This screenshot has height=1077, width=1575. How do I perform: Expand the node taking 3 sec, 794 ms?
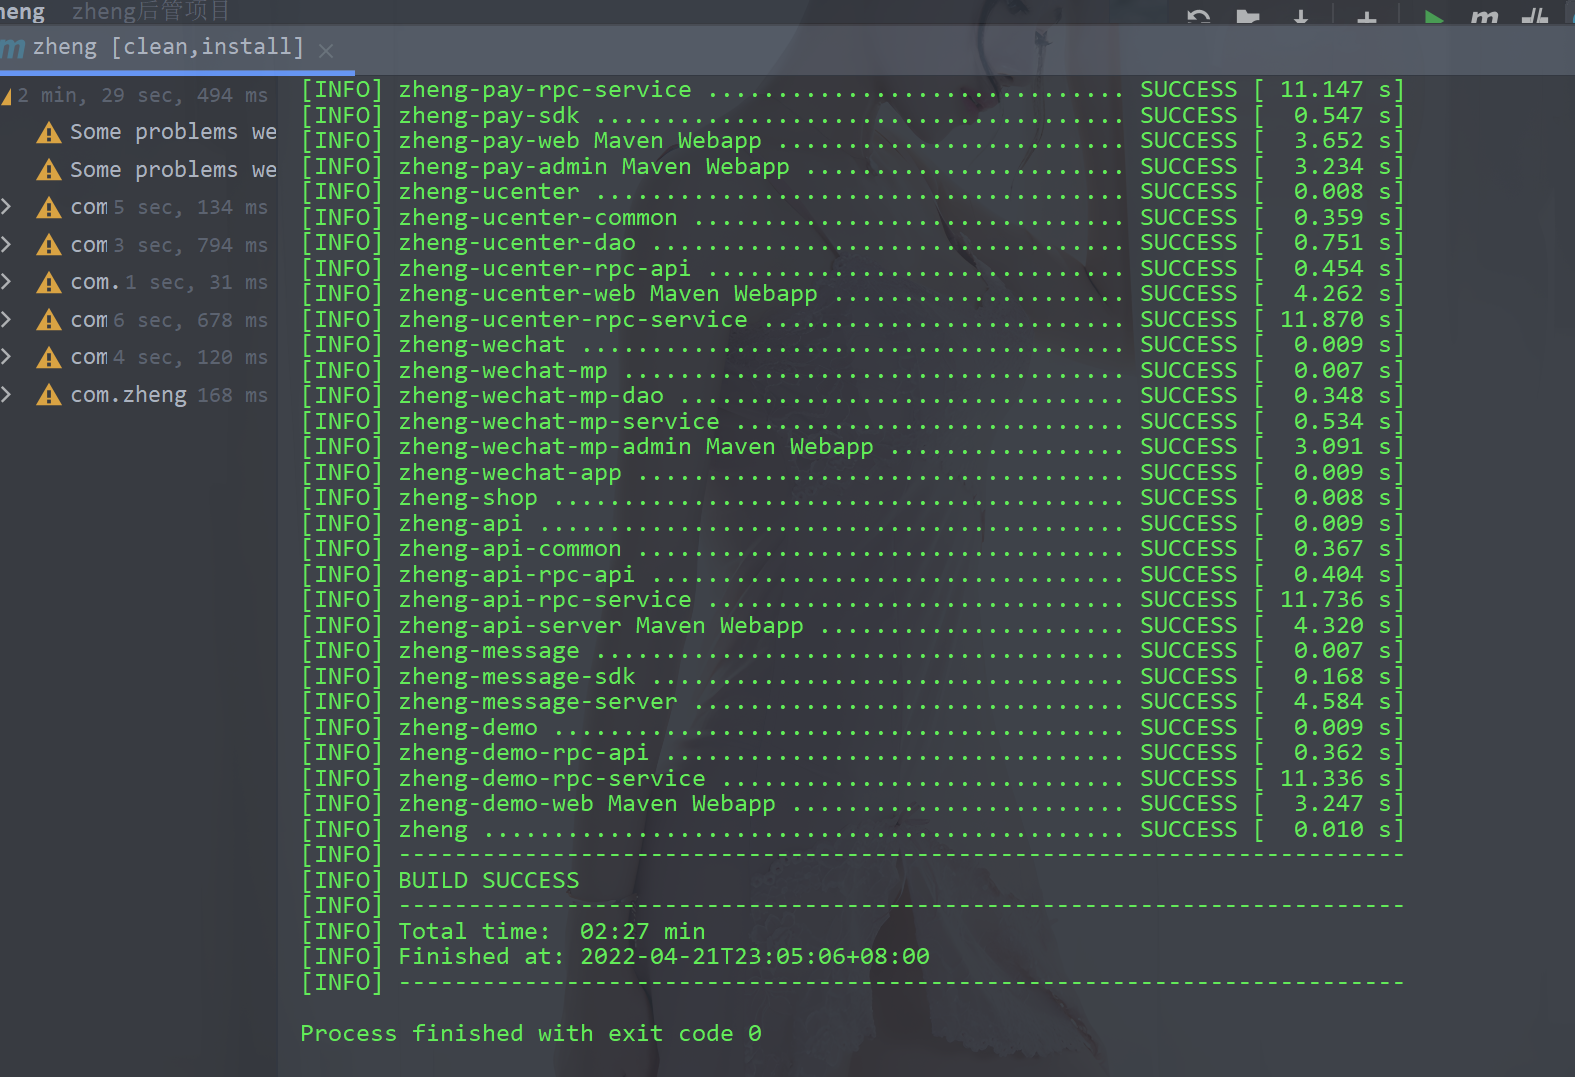[7, 245]
